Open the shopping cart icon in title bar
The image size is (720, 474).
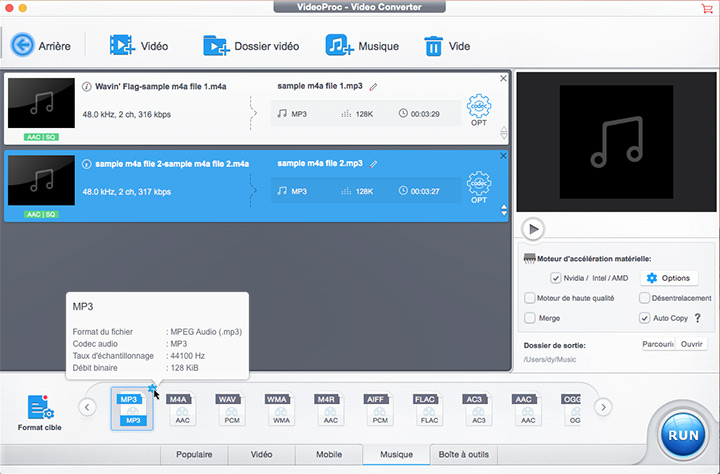pos(706,9)
